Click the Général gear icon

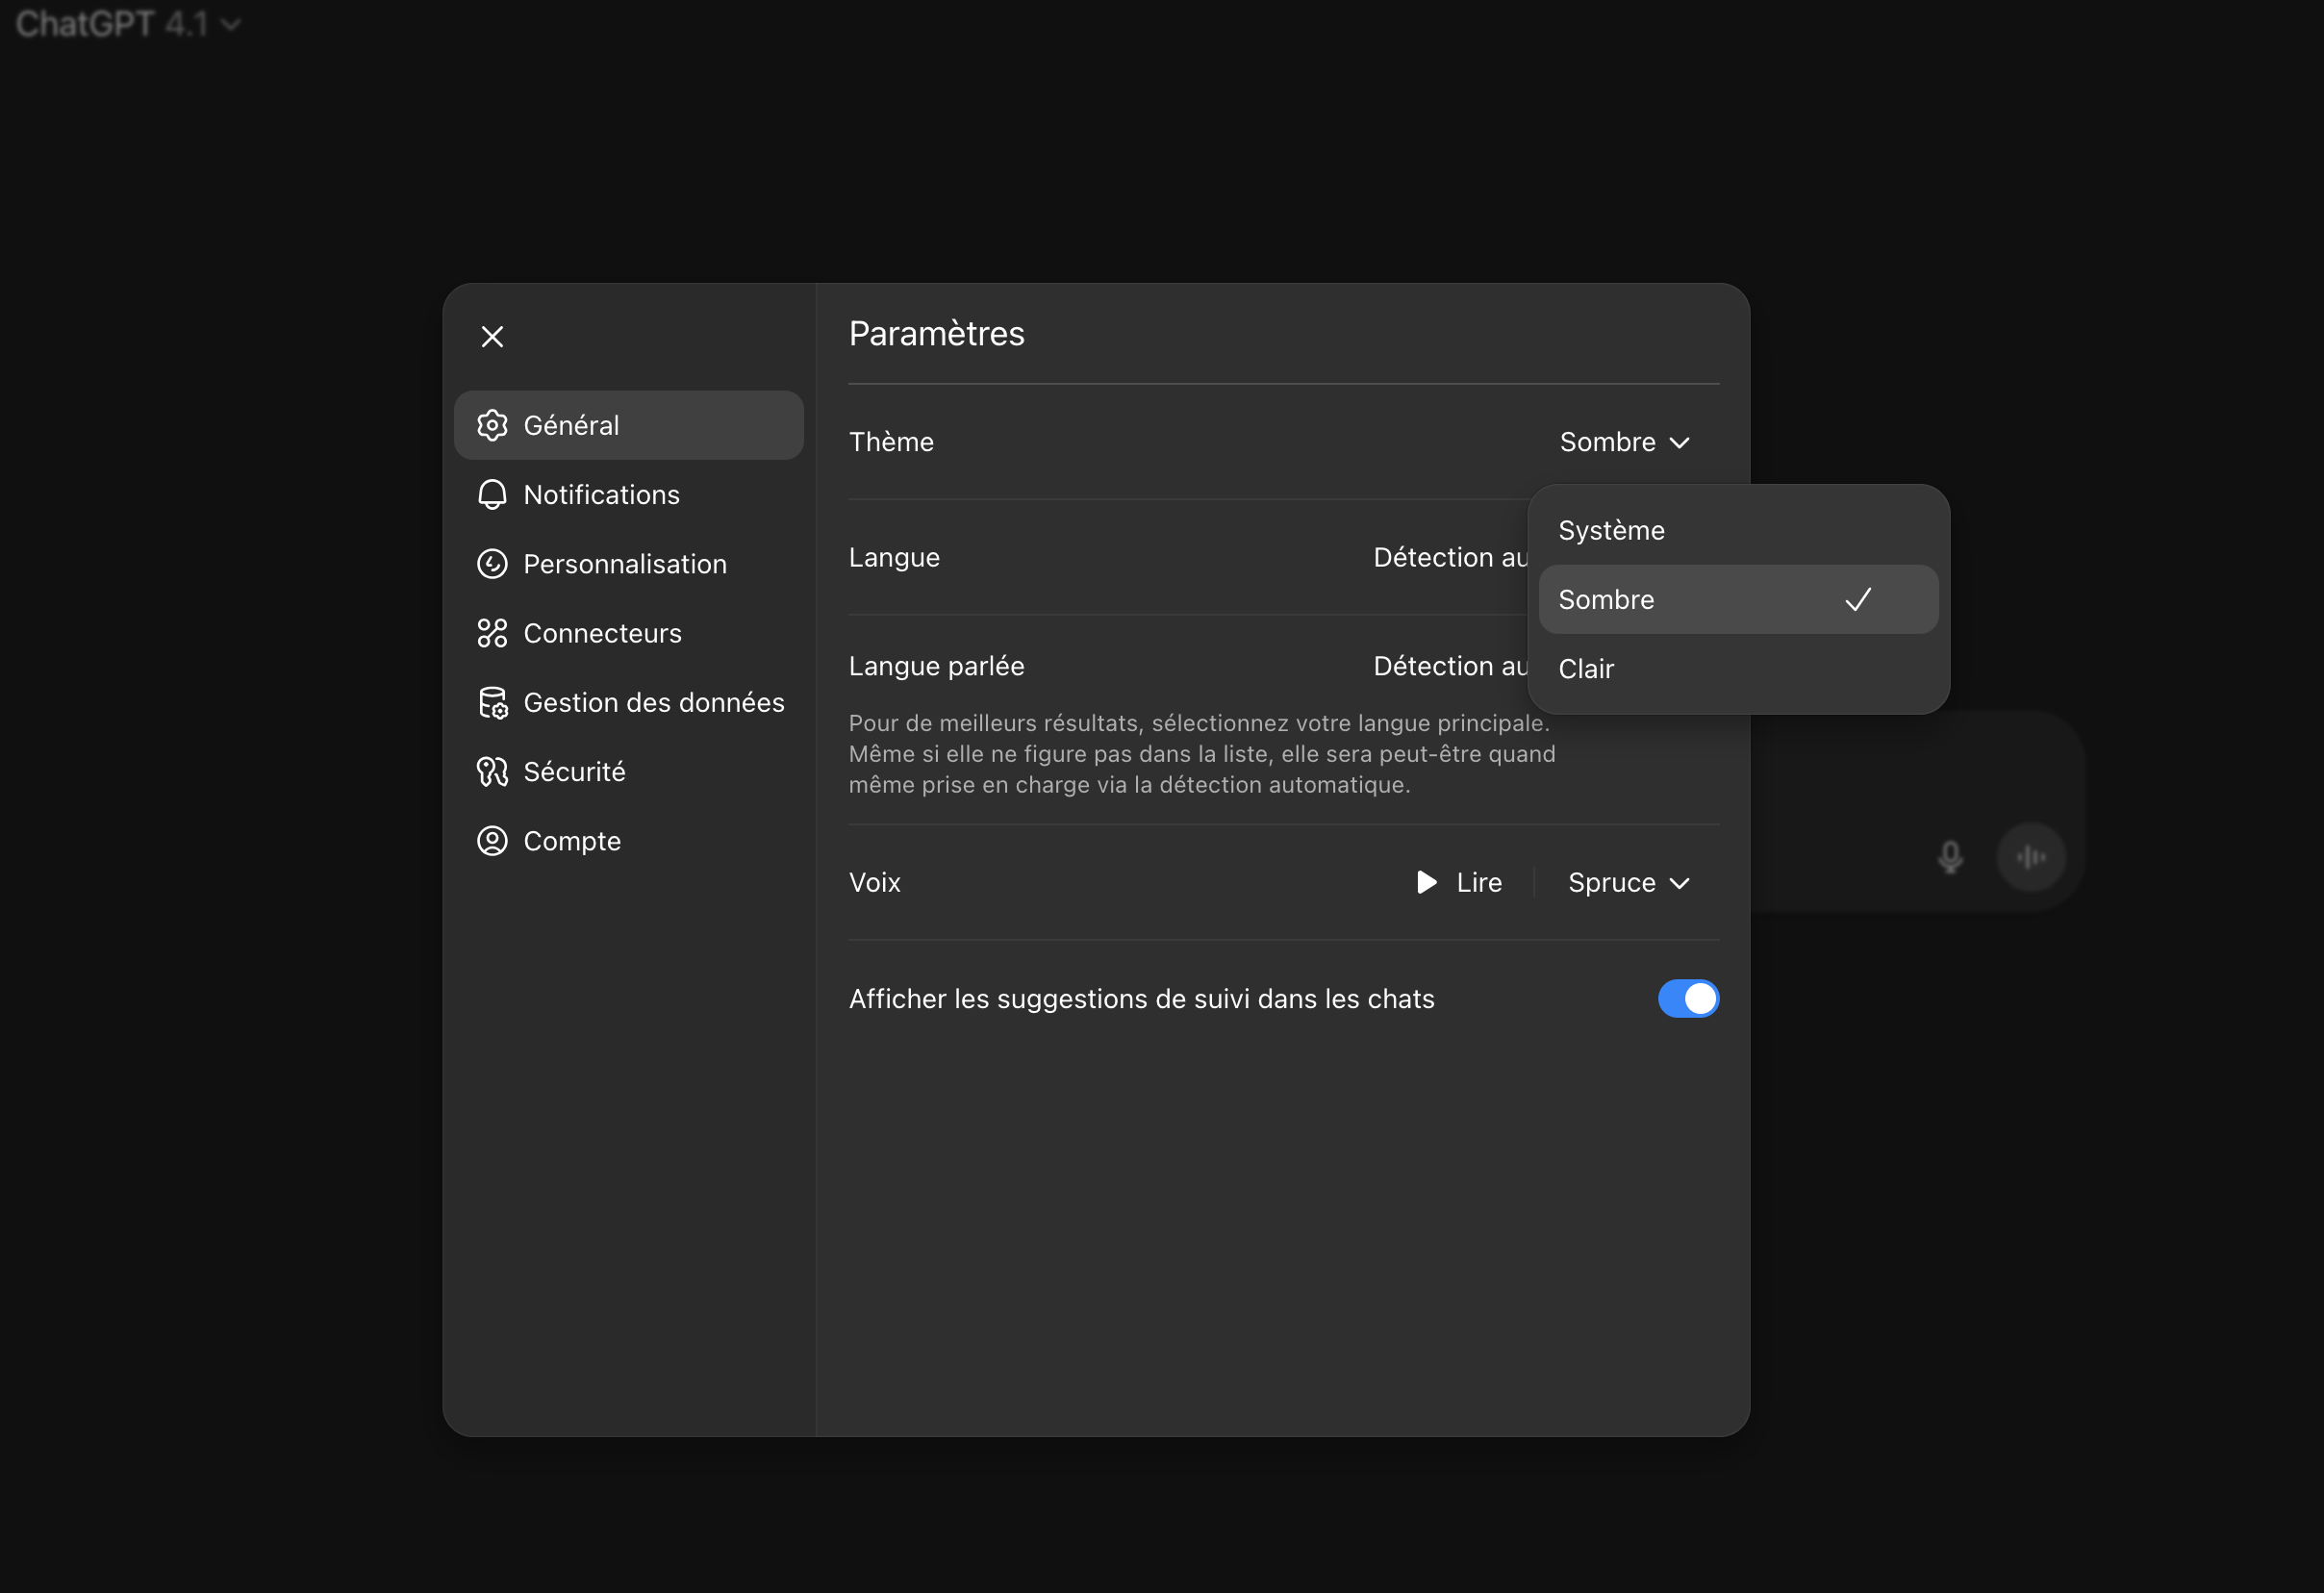[x=492, y=425]
